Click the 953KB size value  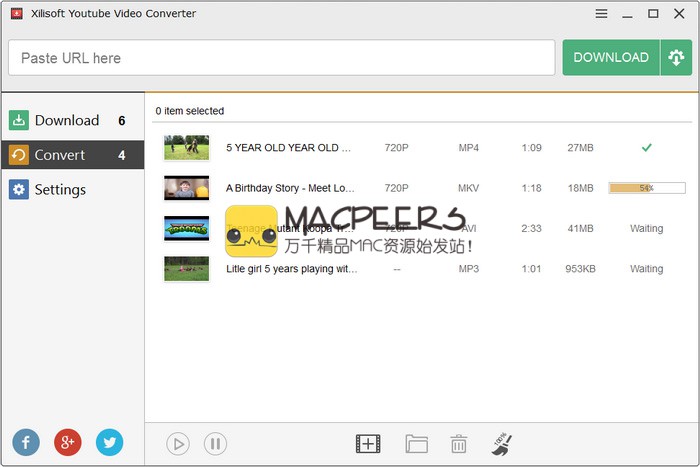click(x=580, y=269)
